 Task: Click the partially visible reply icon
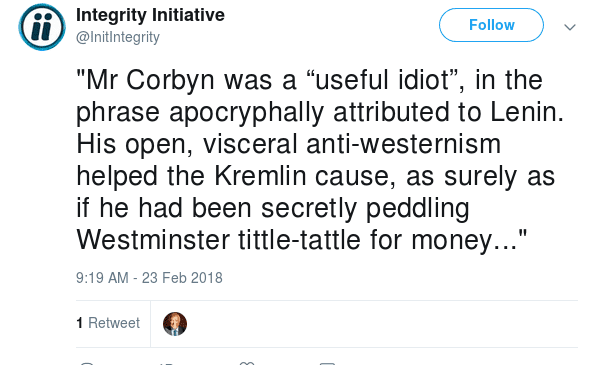click(x=87, y=363)
